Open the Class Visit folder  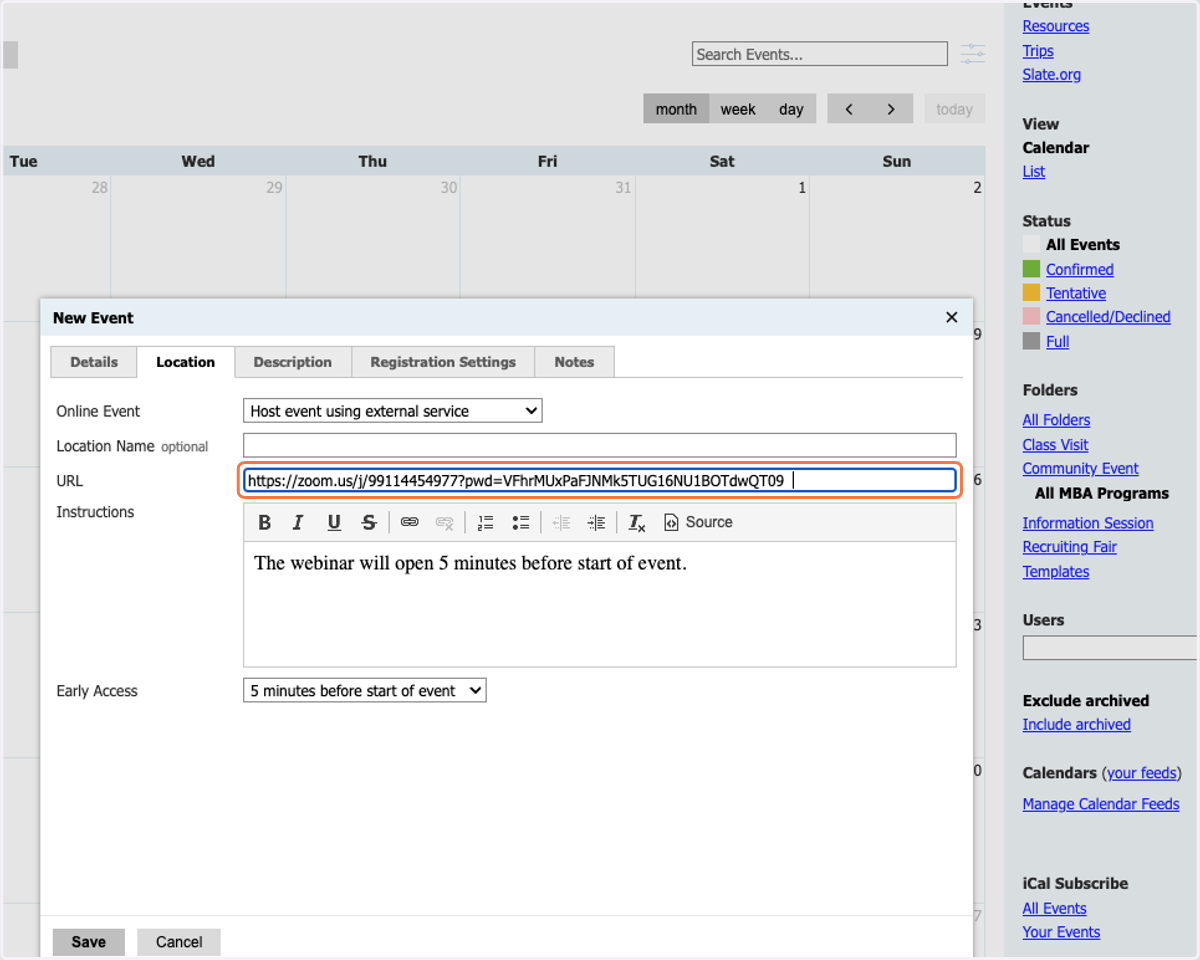[x=1055, y=444]
